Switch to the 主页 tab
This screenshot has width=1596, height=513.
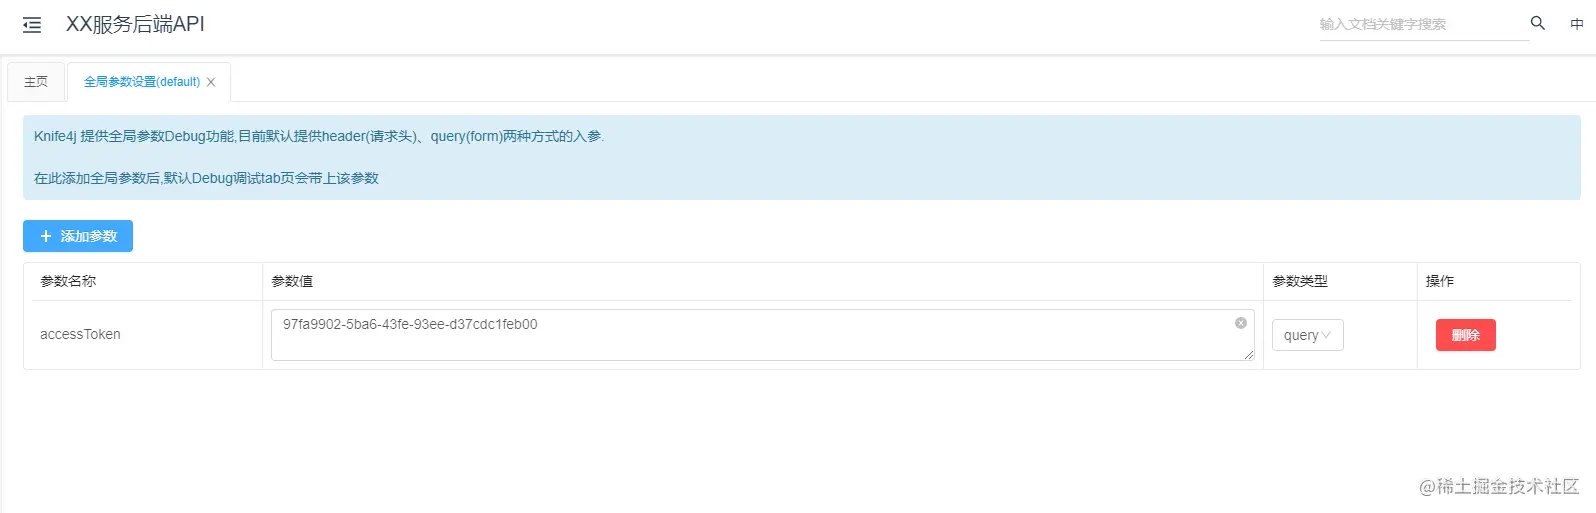tap(36, 82)
